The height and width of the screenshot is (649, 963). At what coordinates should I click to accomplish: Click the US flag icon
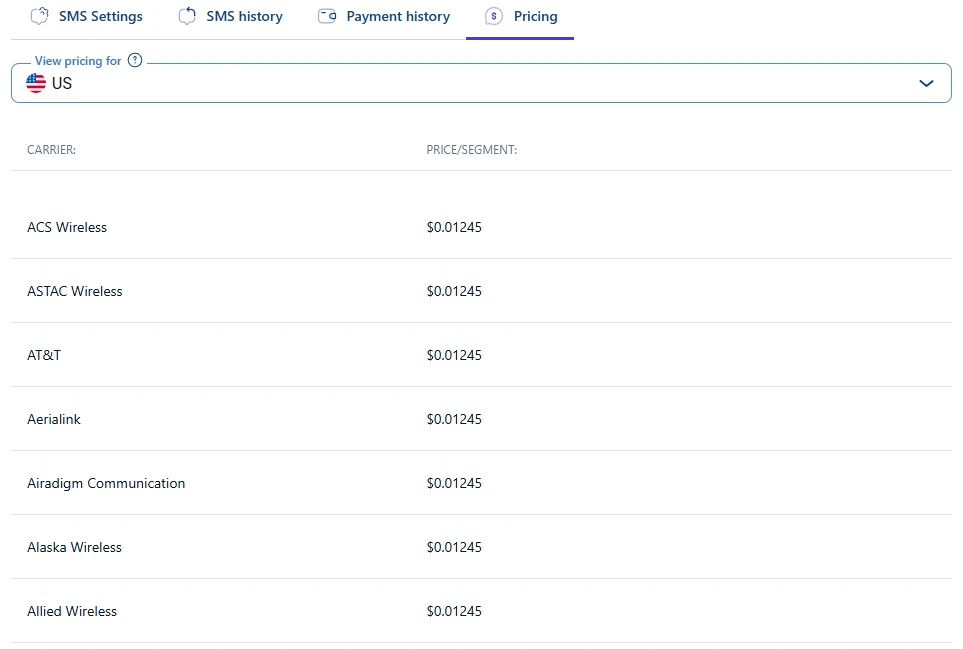(x=36, y=83)
